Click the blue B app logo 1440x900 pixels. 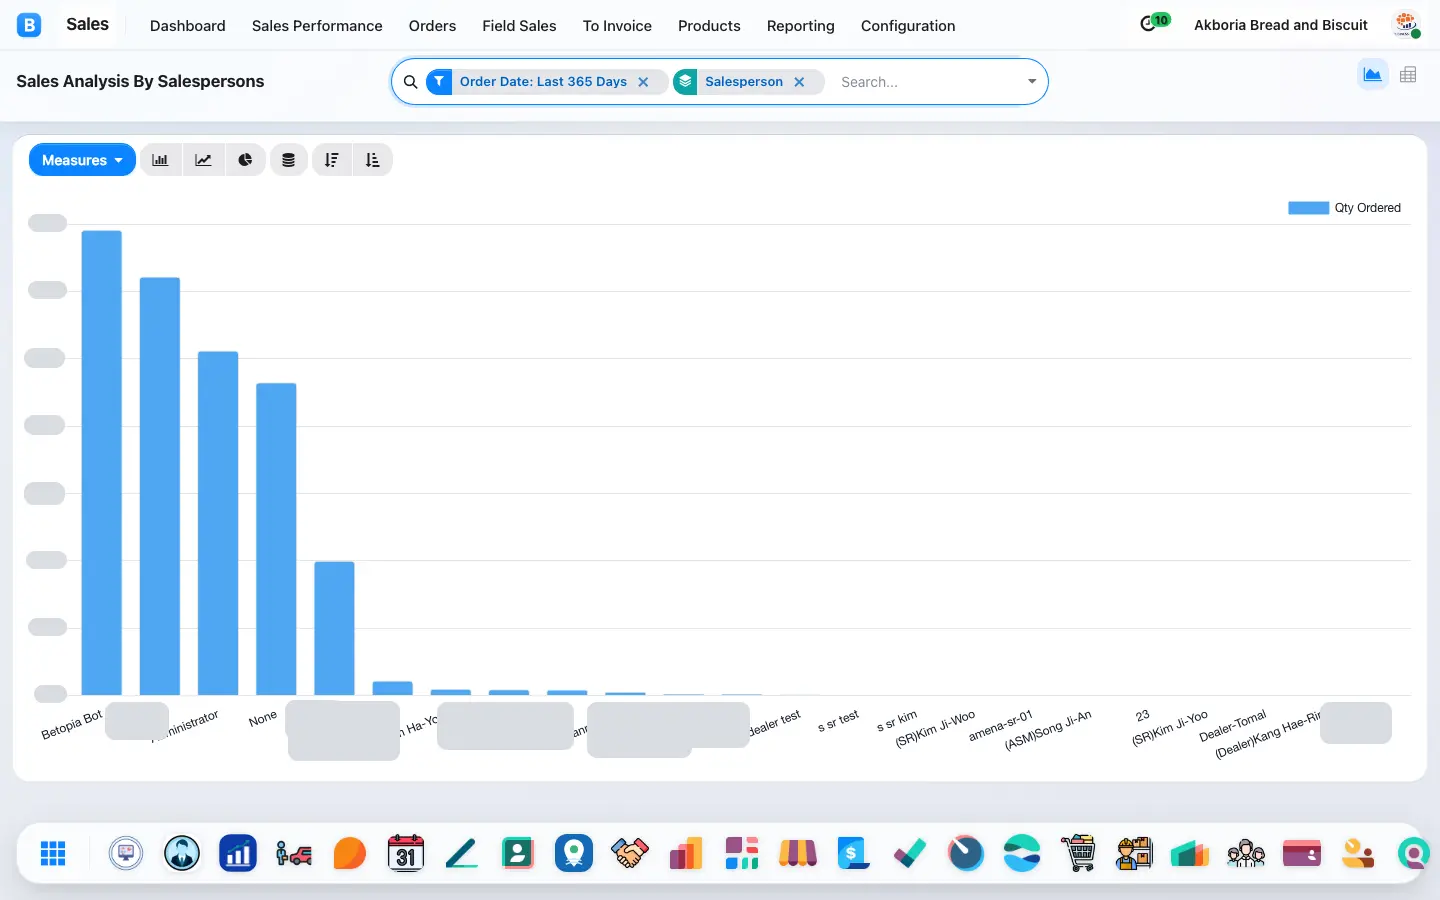29,25
